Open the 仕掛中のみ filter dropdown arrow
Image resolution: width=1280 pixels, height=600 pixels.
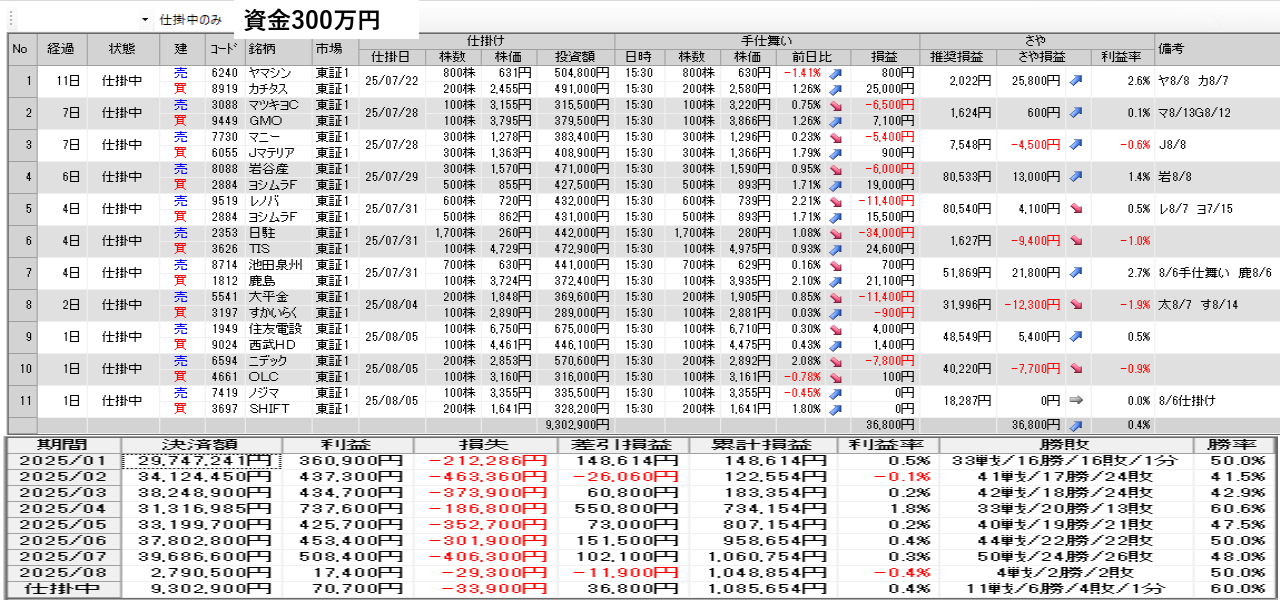(x=145, y=20)
